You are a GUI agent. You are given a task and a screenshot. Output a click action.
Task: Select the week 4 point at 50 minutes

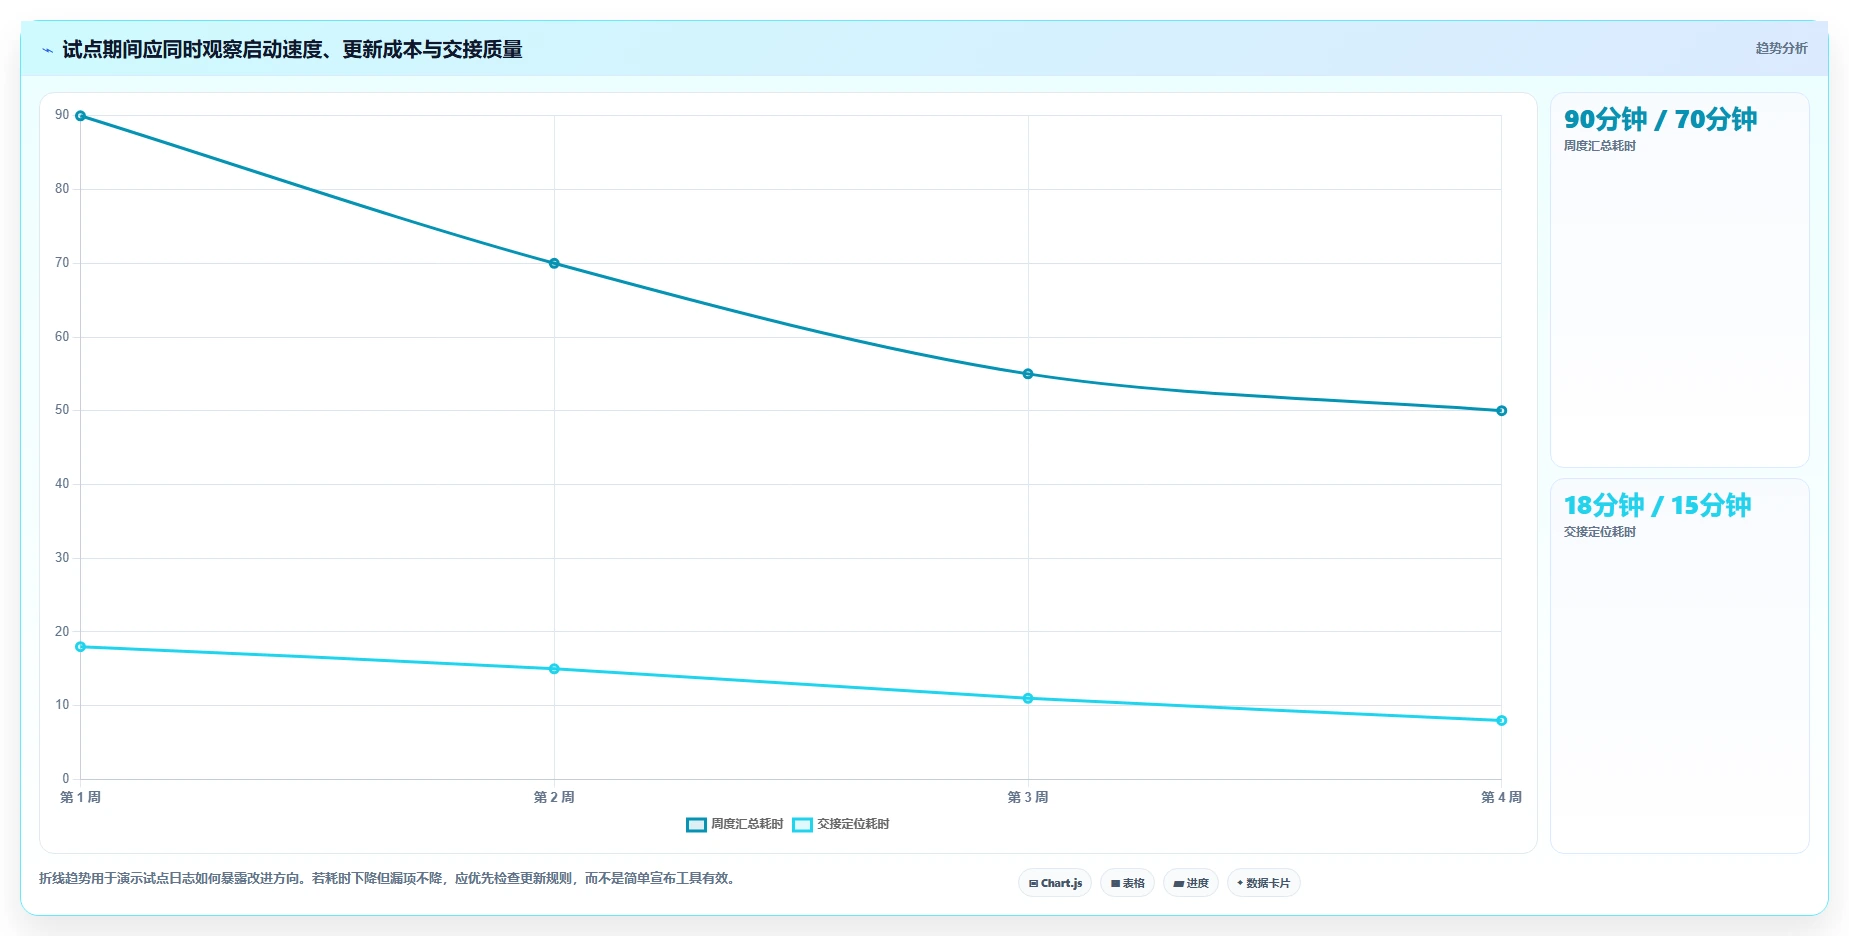tap(1501, 411)
